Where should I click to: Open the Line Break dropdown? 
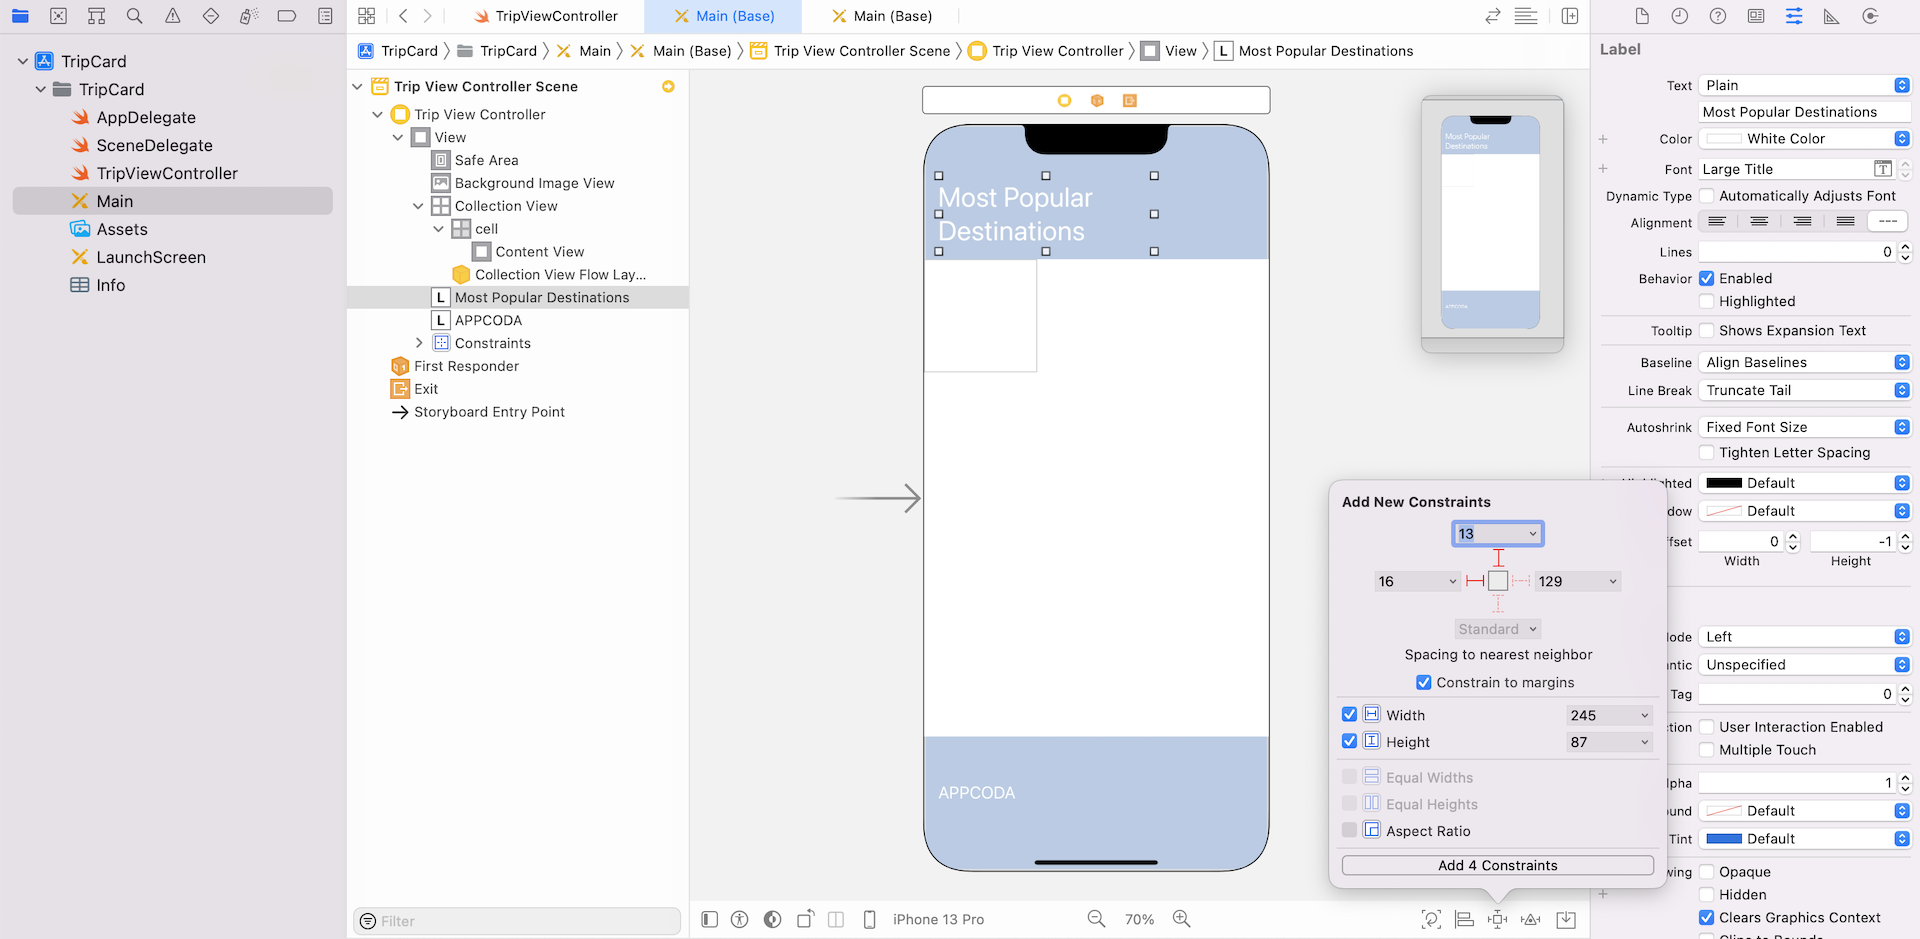point(1806,391)
